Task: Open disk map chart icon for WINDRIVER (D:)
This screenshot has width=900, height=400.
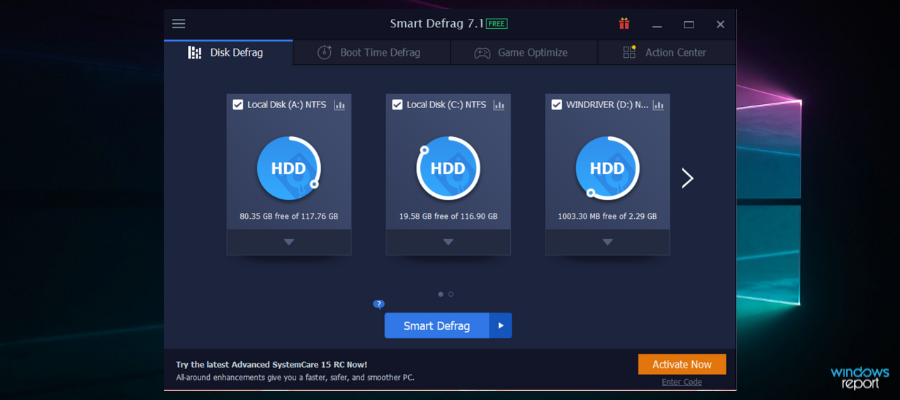Action: pos(658,105)
